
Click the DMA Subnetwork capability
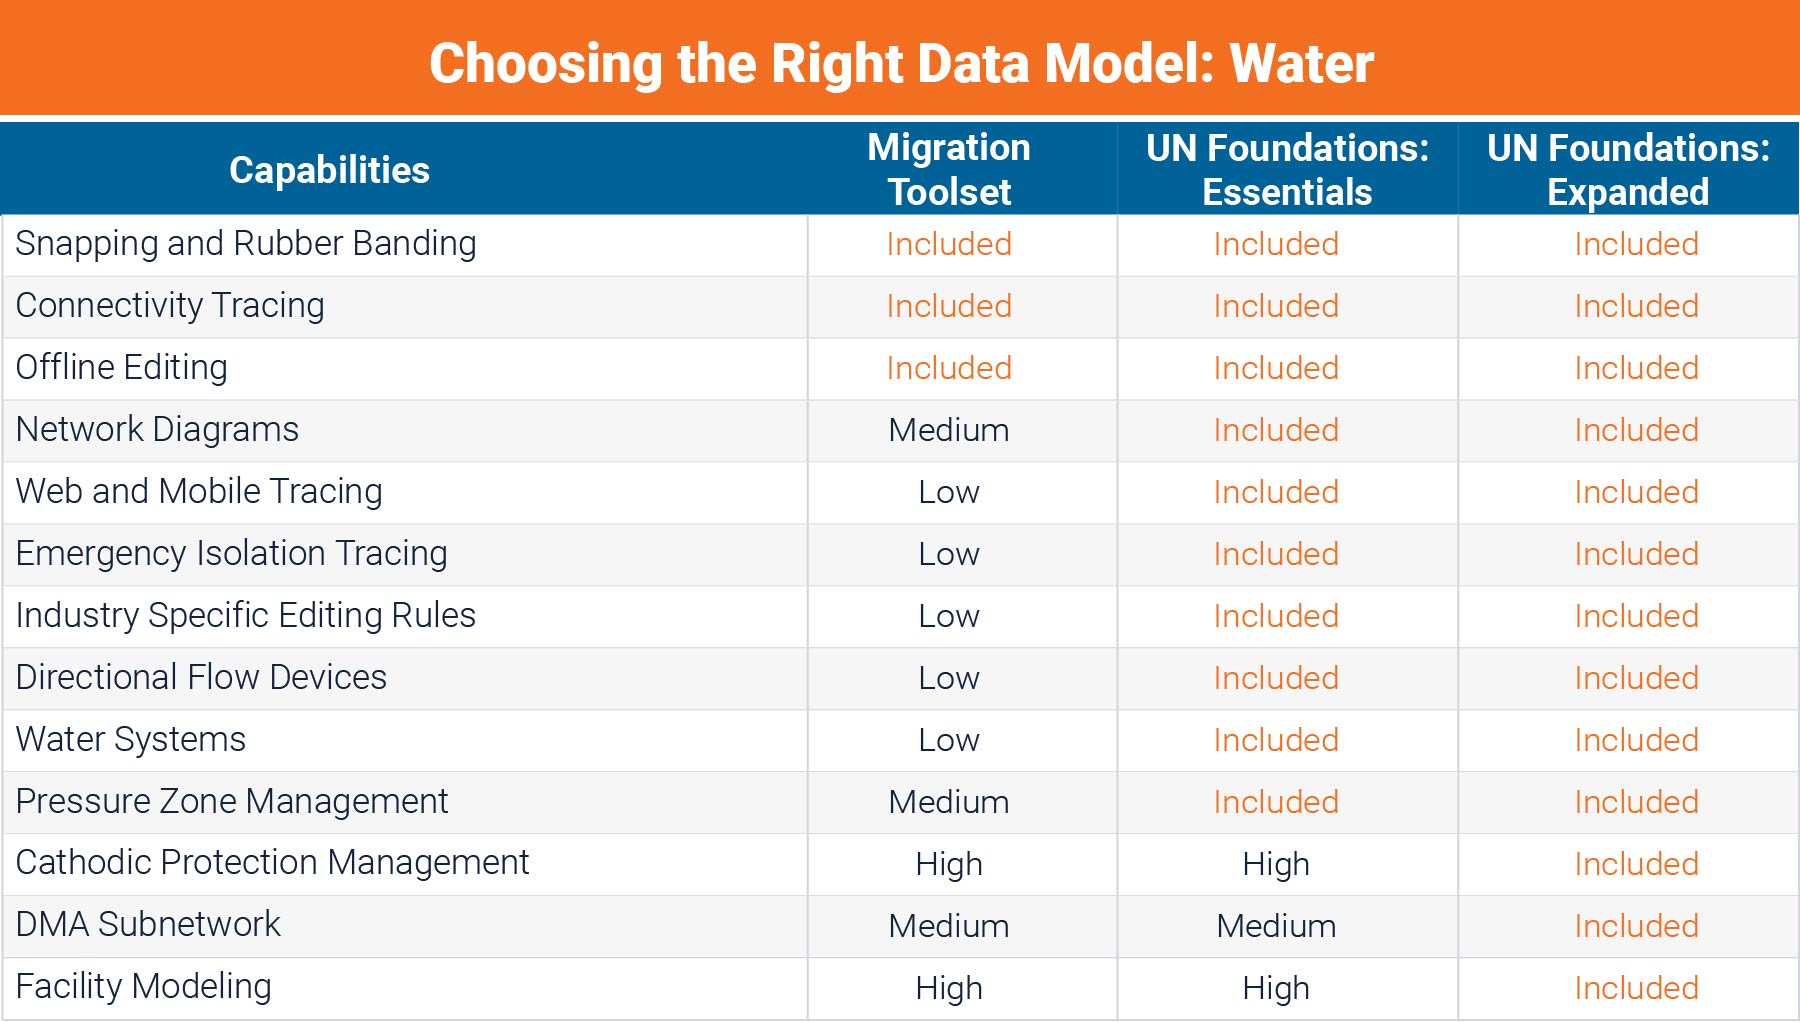[148, 925]
